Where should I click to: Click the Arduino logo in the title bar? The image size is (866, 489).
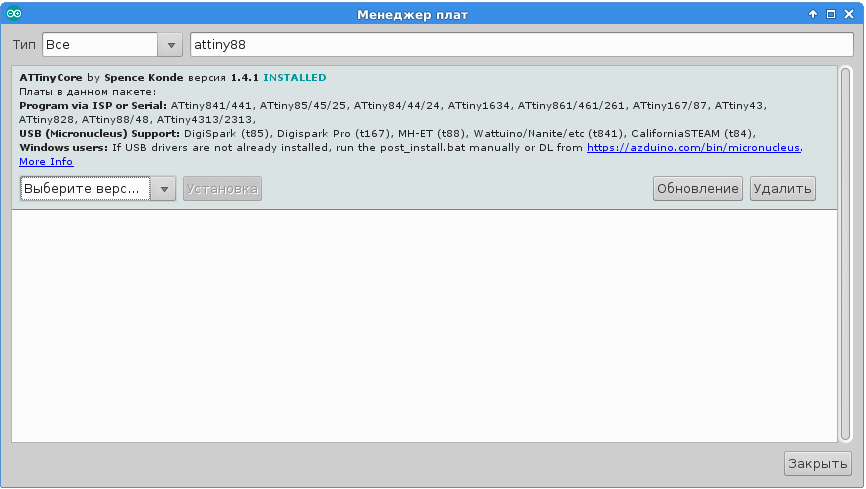[x=14, y=14]
